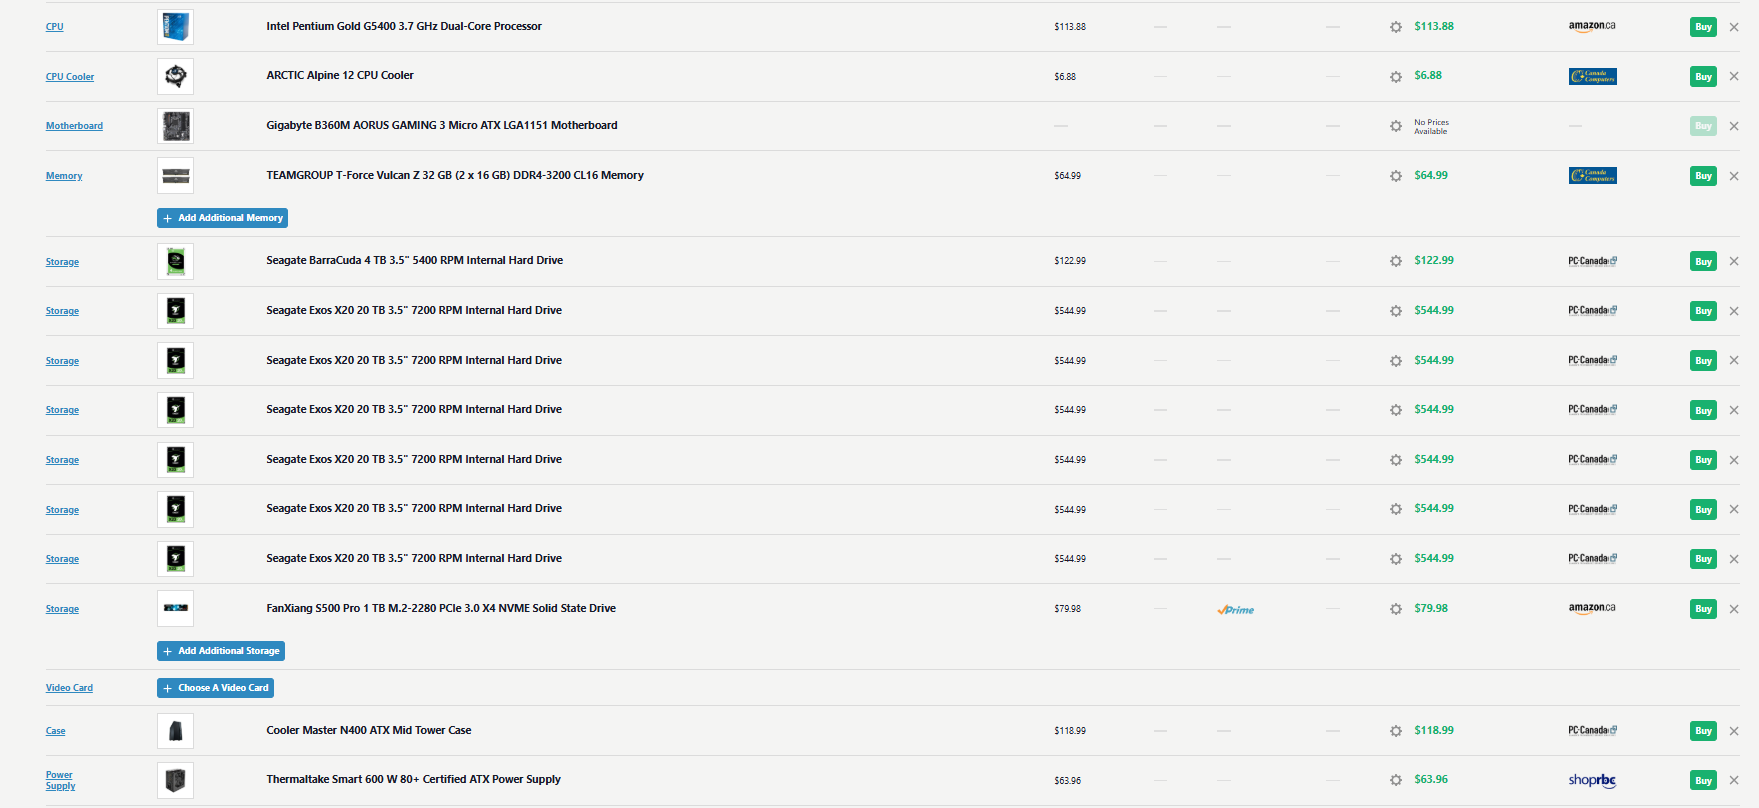The image size is (1759, 808).
Task: Remove ARCTIC Alpine 12 cooler using X icon
Action: [x=1734, y=76]
